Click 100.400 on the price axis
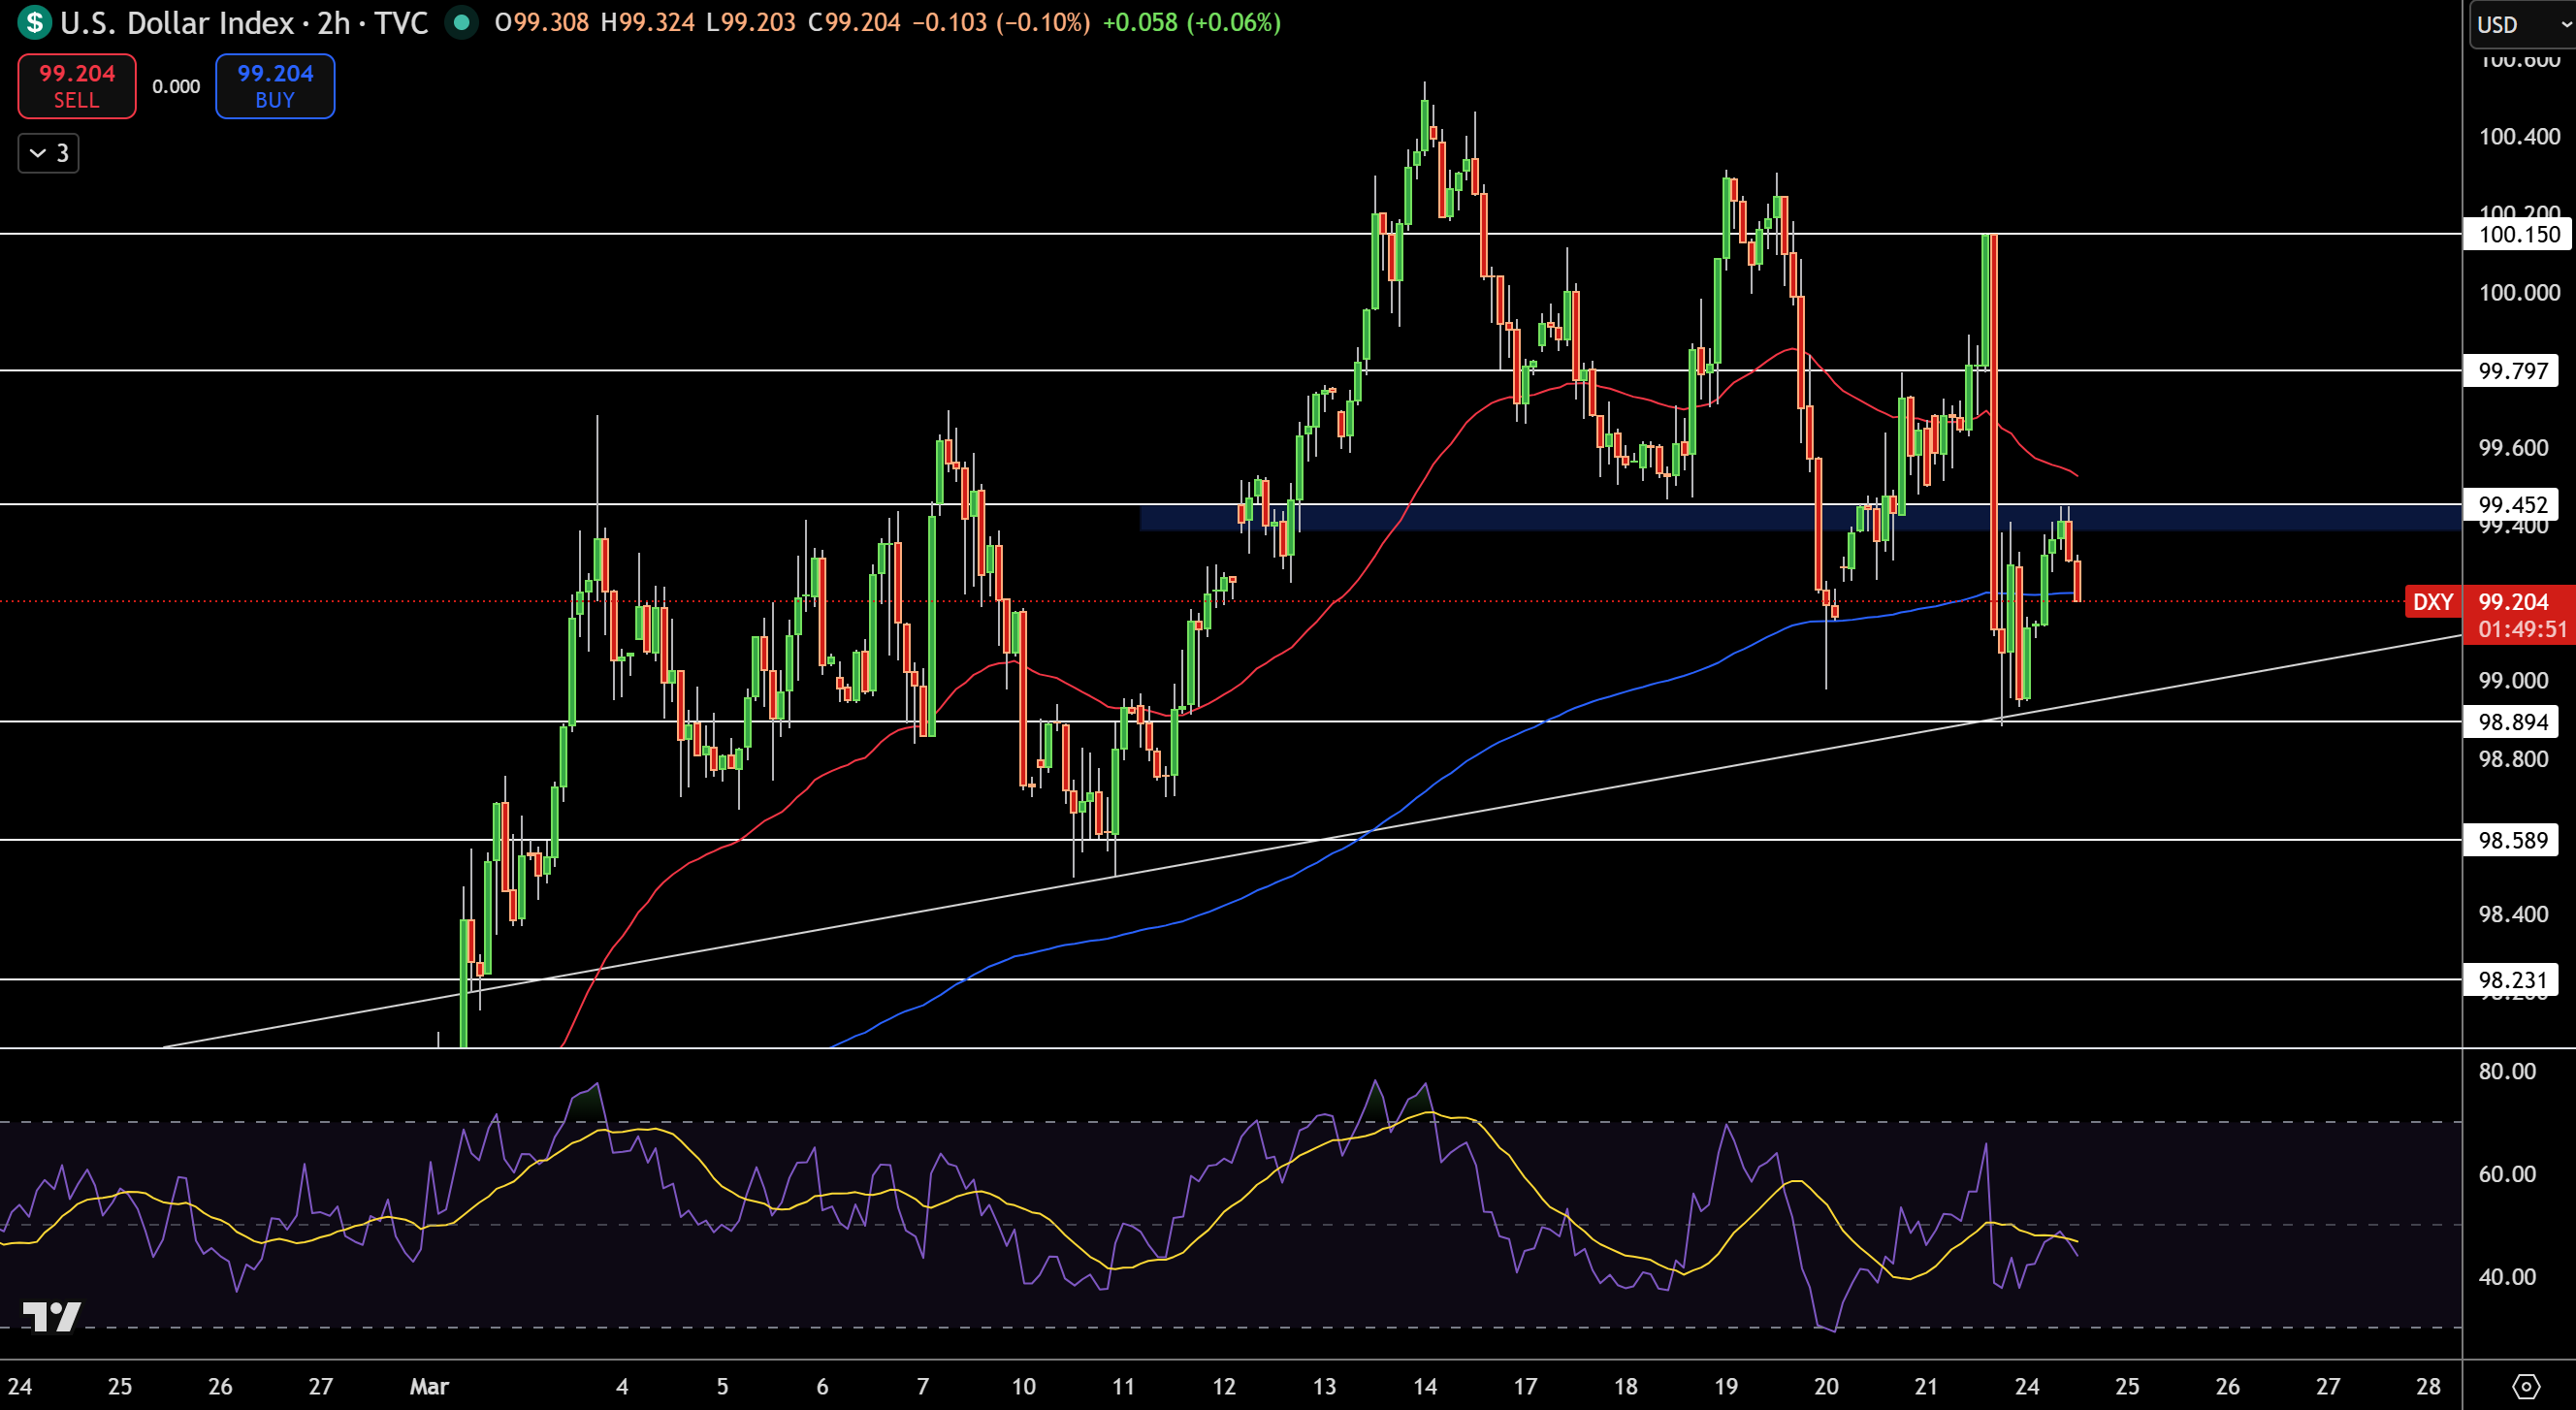Image resolution: width=2576 pixels, height=1410 pixels. (2519, 136)
